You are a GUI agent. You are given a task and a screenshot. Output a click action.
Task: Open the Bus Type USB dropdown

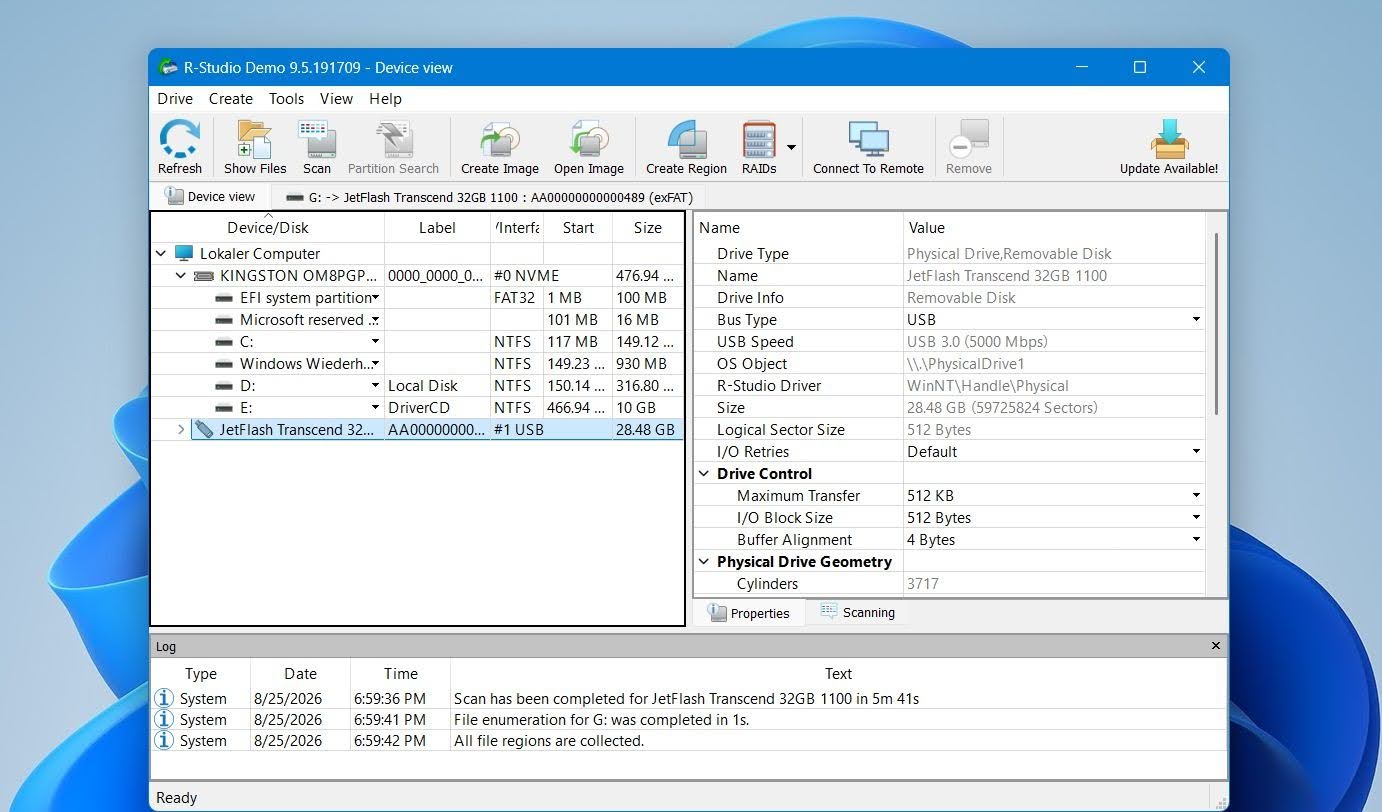point(1196,320)
